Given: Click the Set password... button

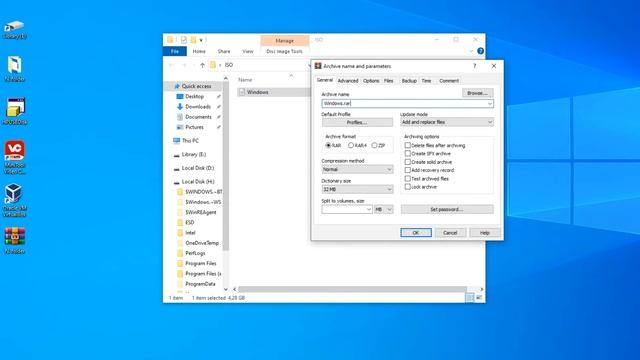Looking at the screenshot, I should coord(447,209).
